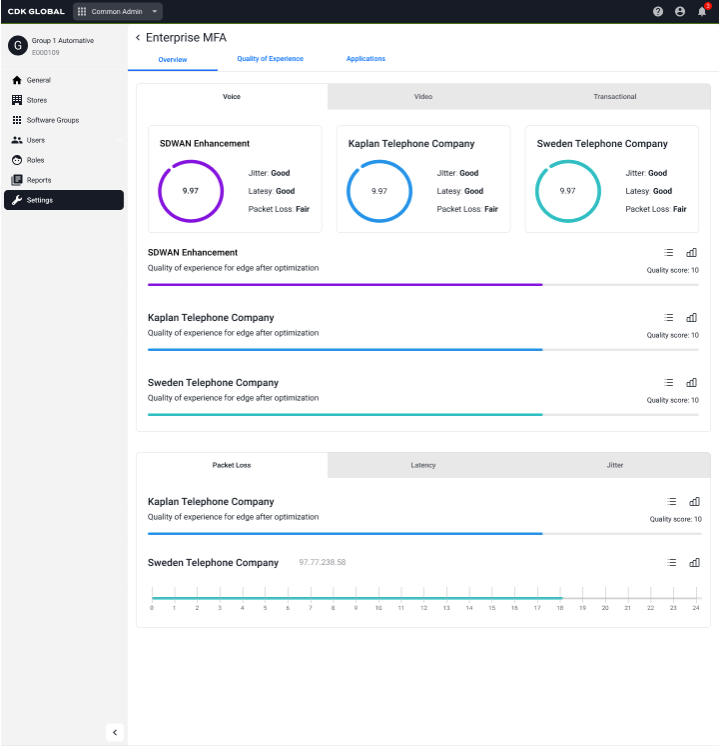
Task: Expand the Users submenu chevron
Action: [119, 140]
